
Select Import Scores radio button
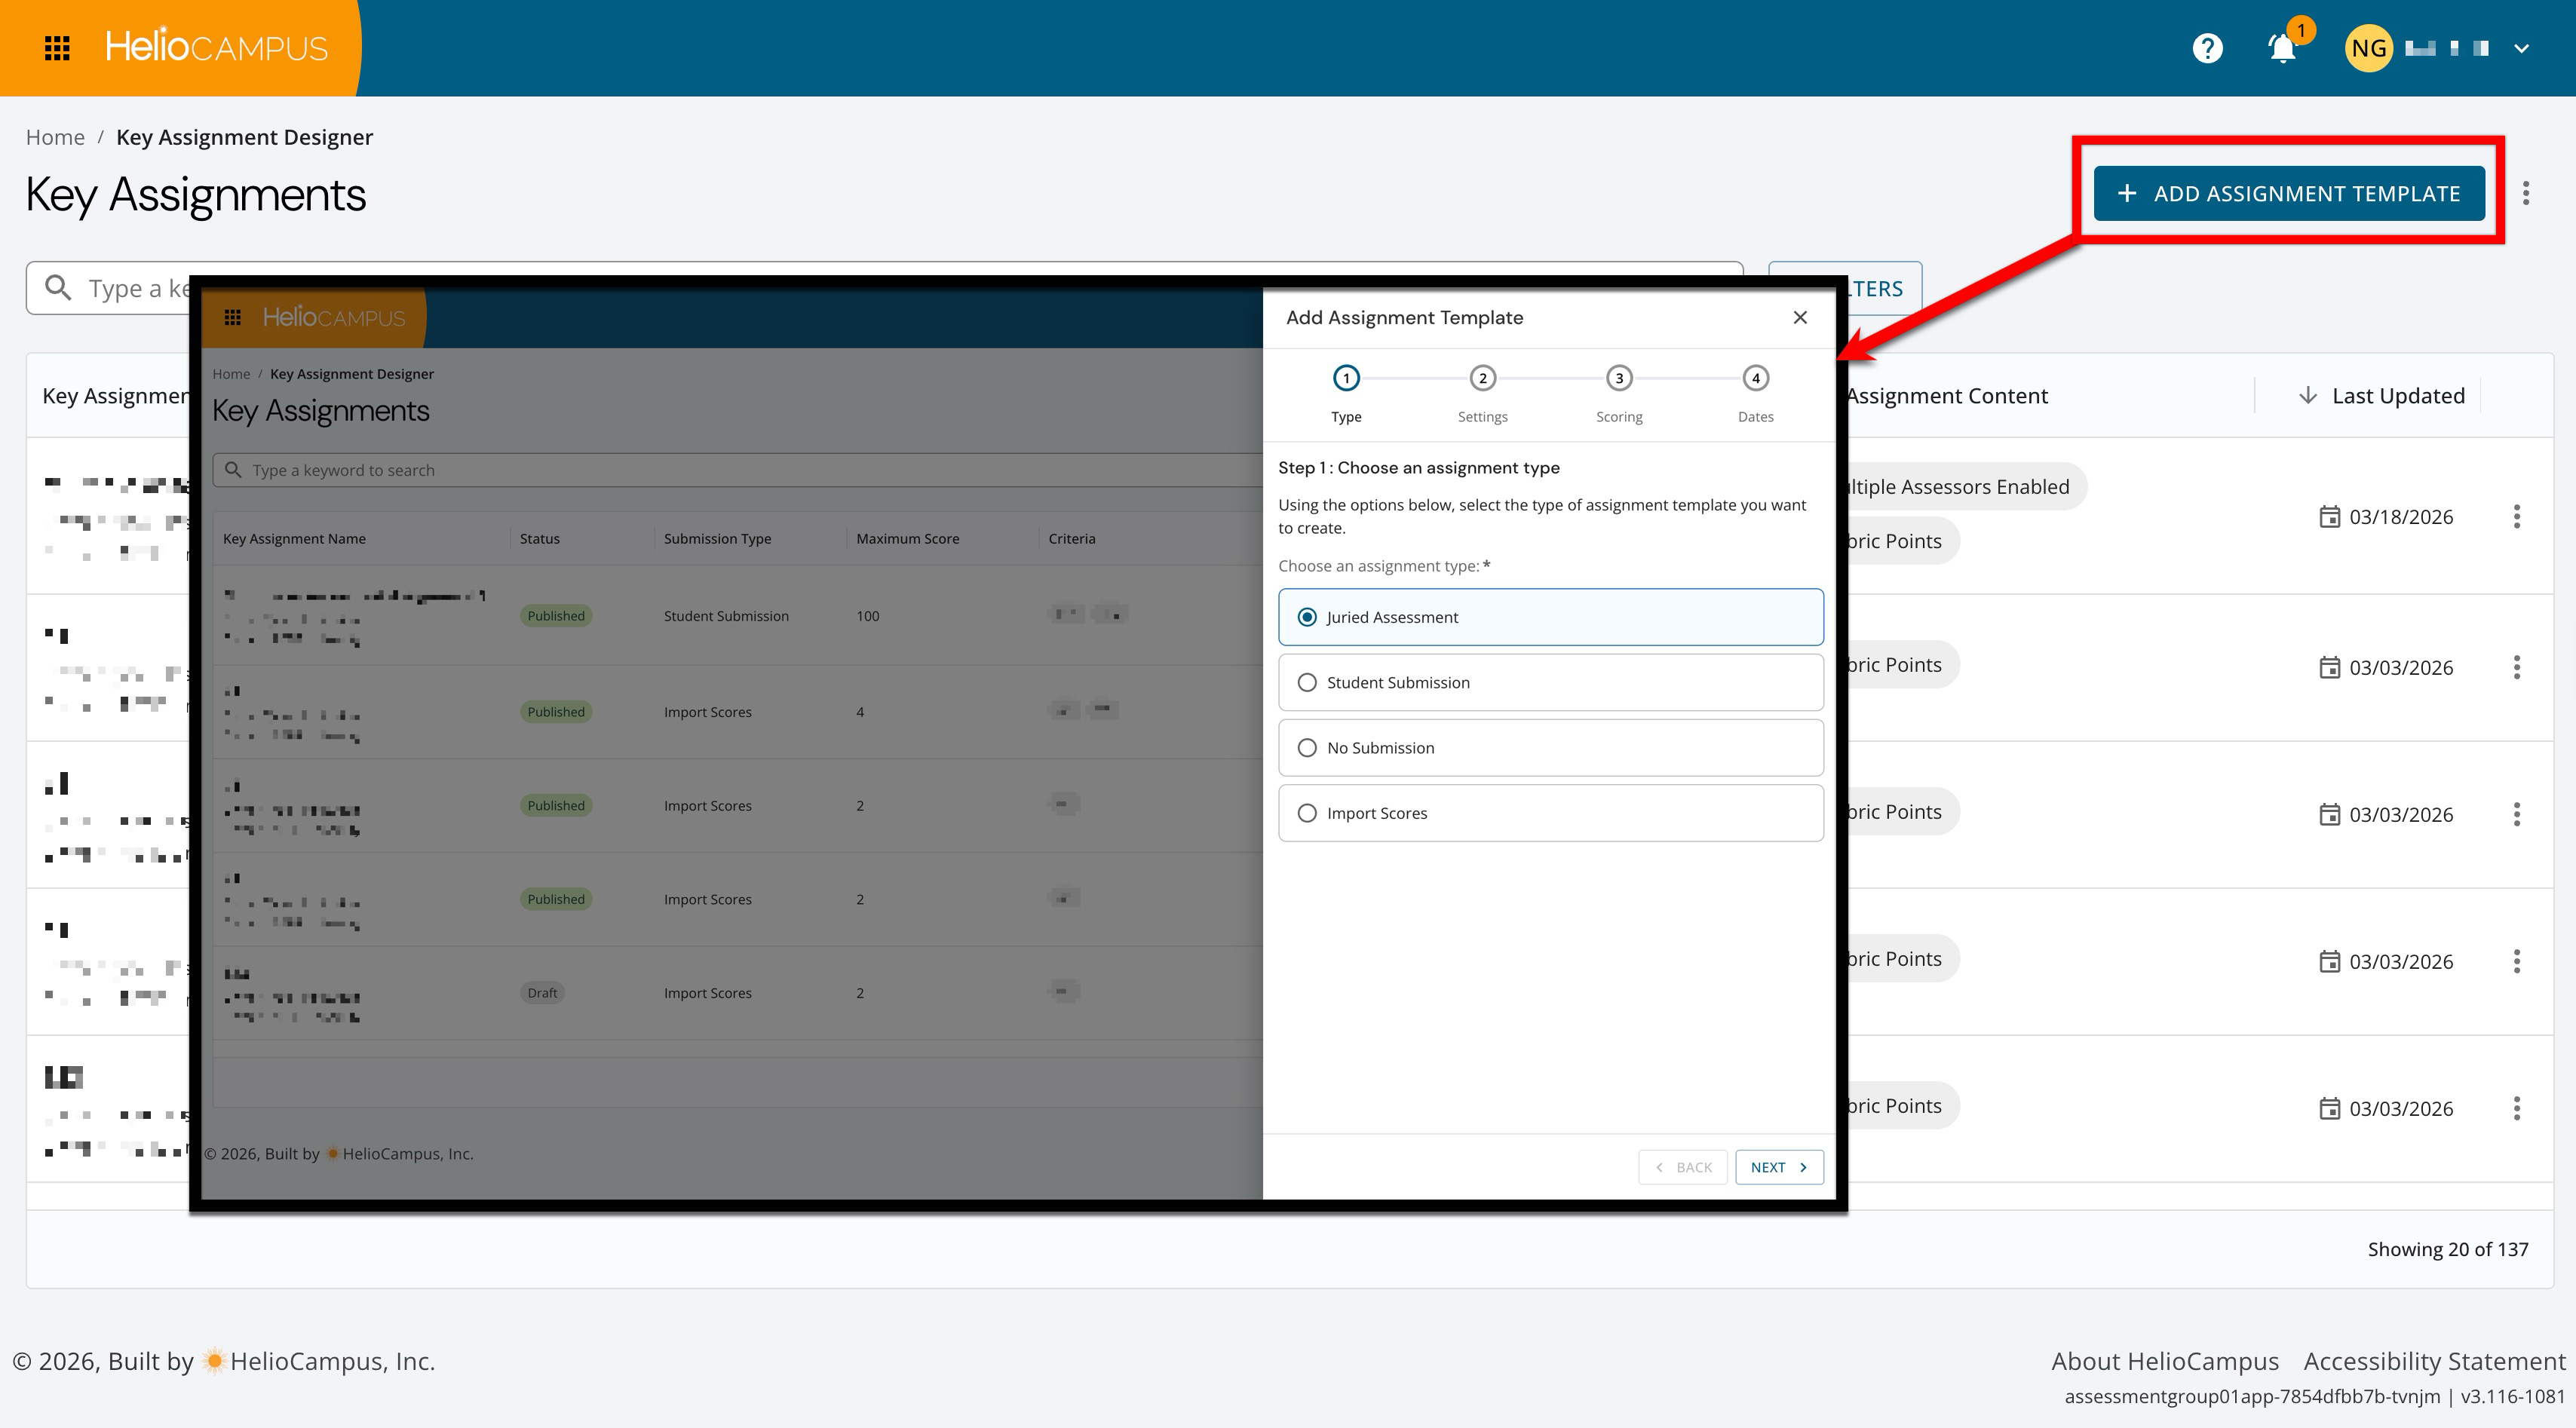click(1307, 813)
